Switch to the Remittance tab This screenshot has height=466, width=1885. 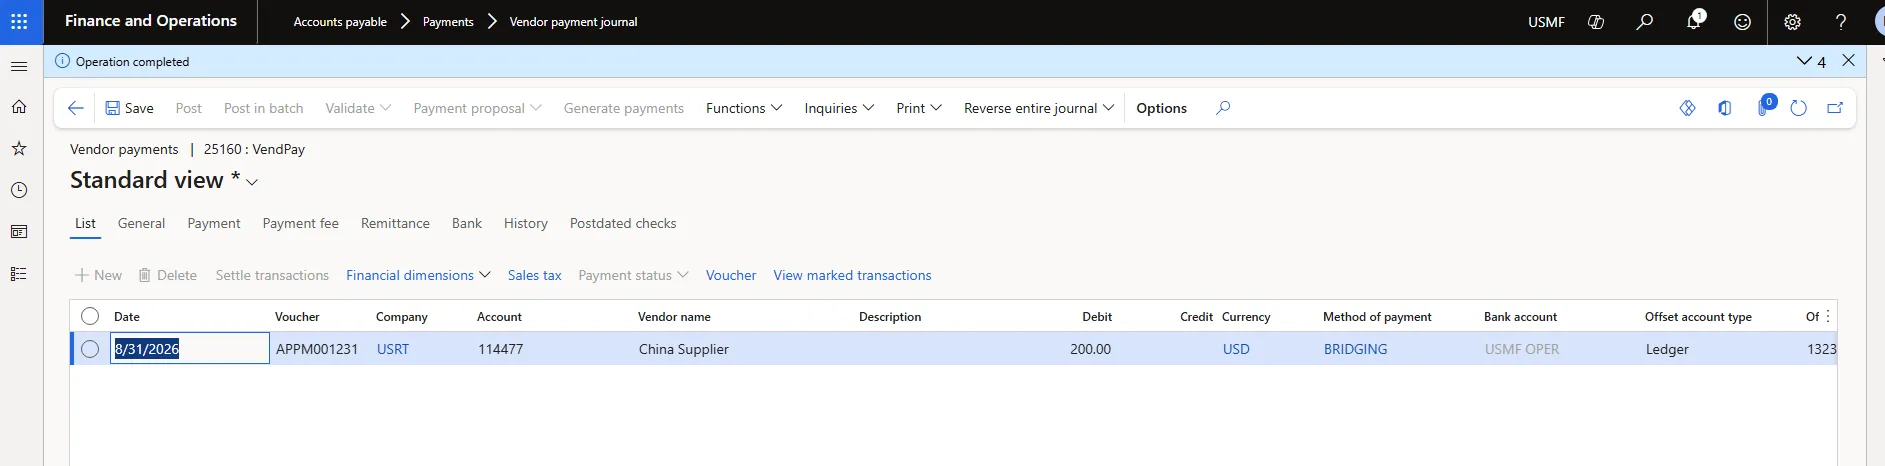click(x=395, y=223)
